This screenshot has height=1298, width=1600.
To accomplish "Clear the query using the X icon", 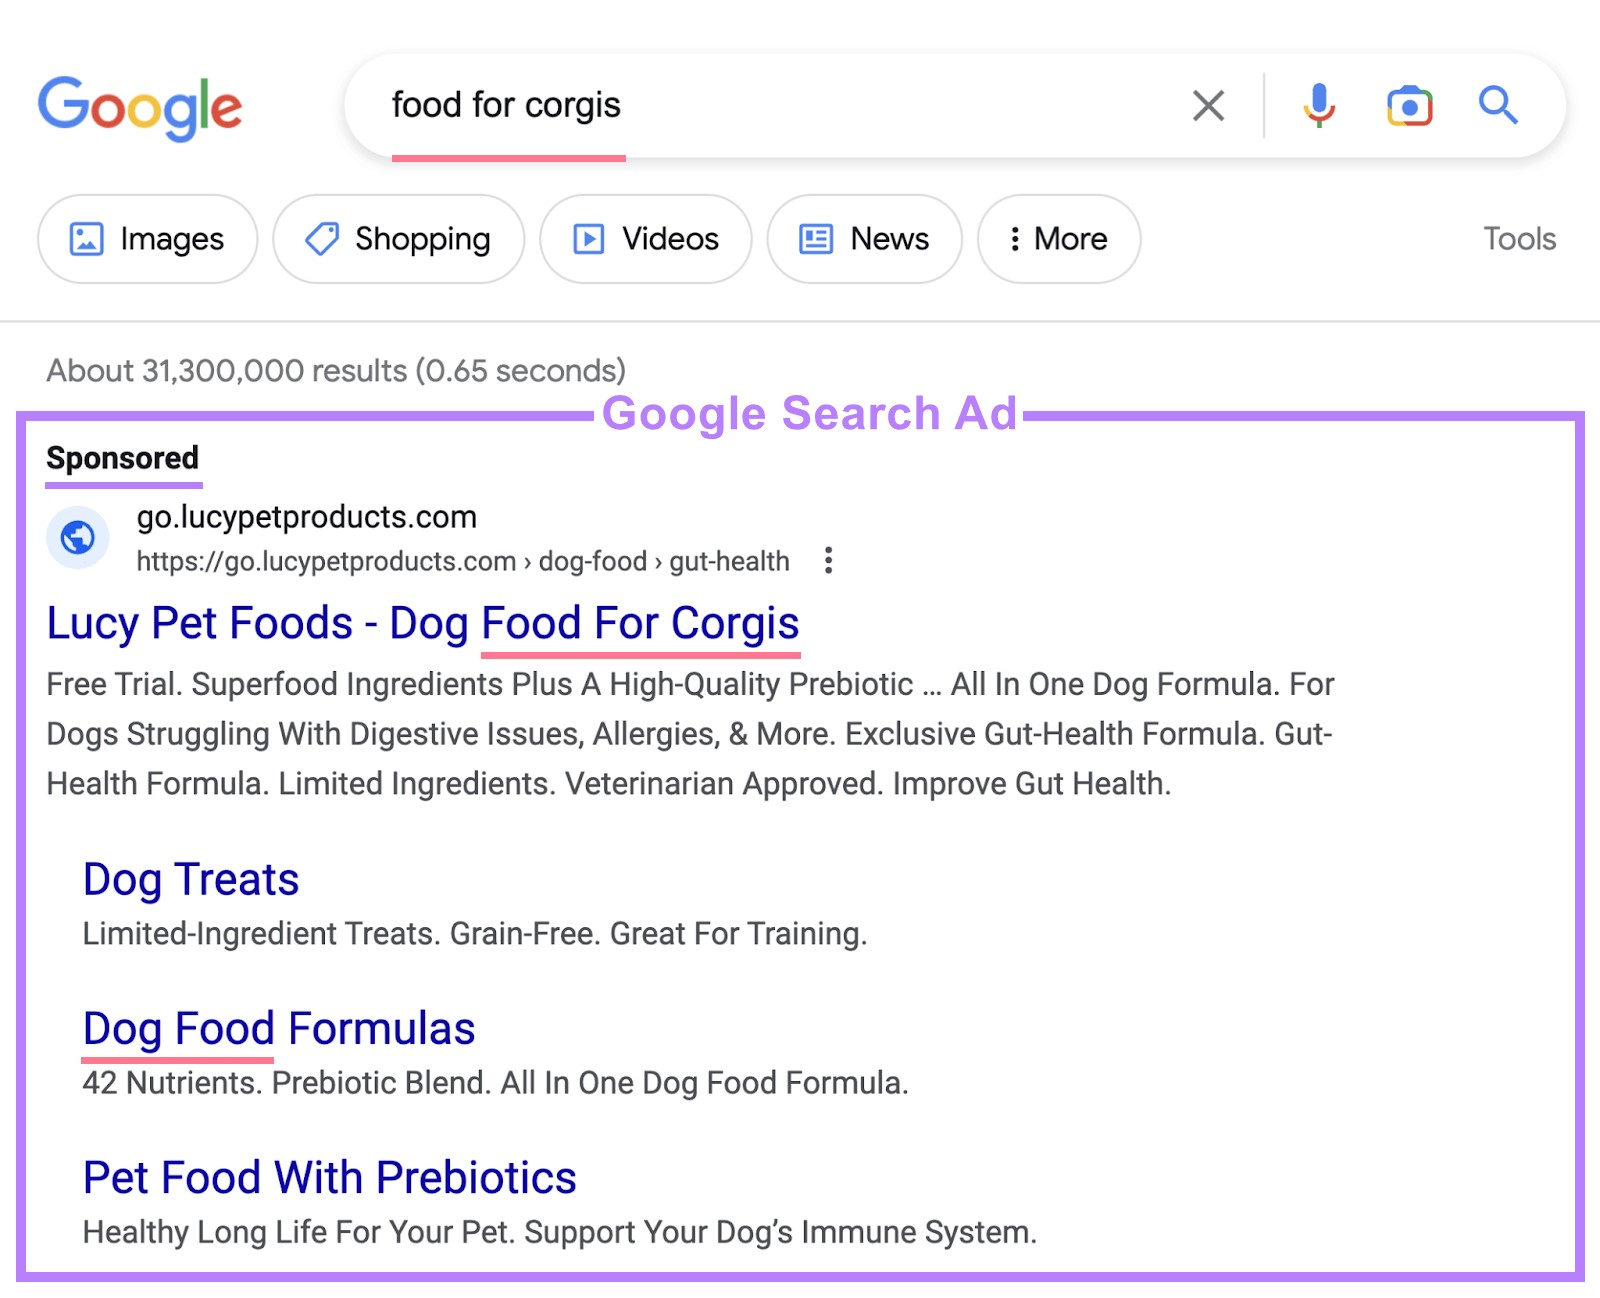I will point(1208,105).
